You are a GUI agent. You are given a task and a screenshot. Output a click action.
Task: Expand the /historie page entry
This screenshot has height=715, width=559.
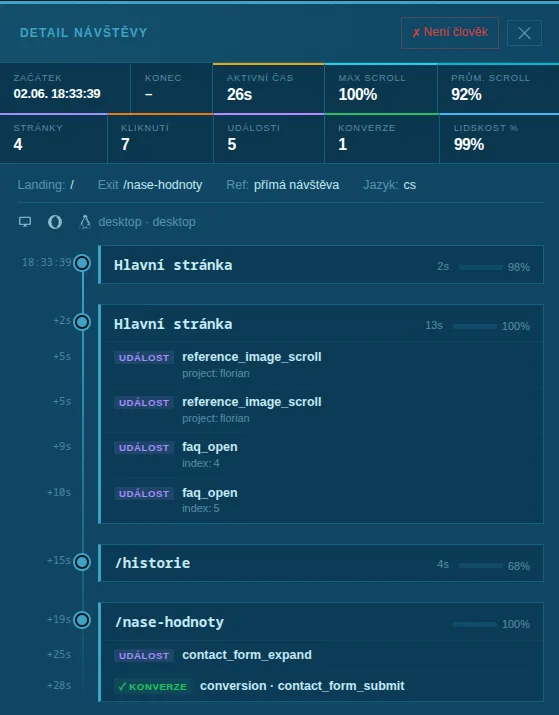click(x=321, y=563)
